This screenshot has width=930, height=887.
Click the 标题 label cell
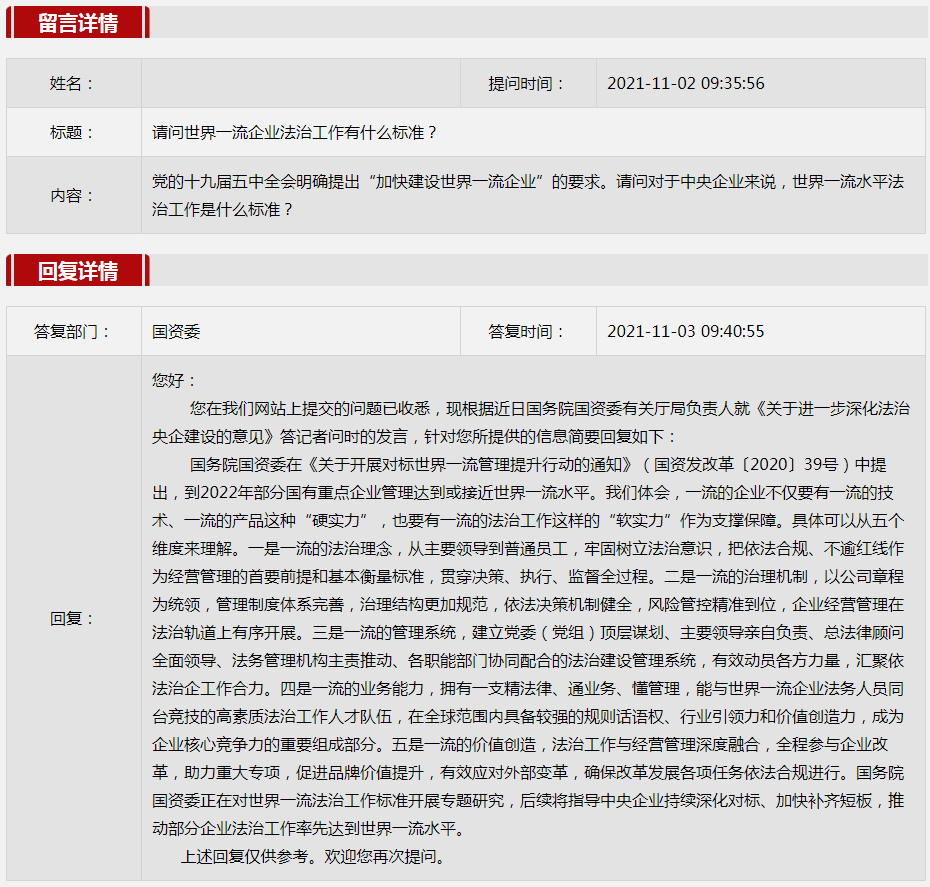72,132
